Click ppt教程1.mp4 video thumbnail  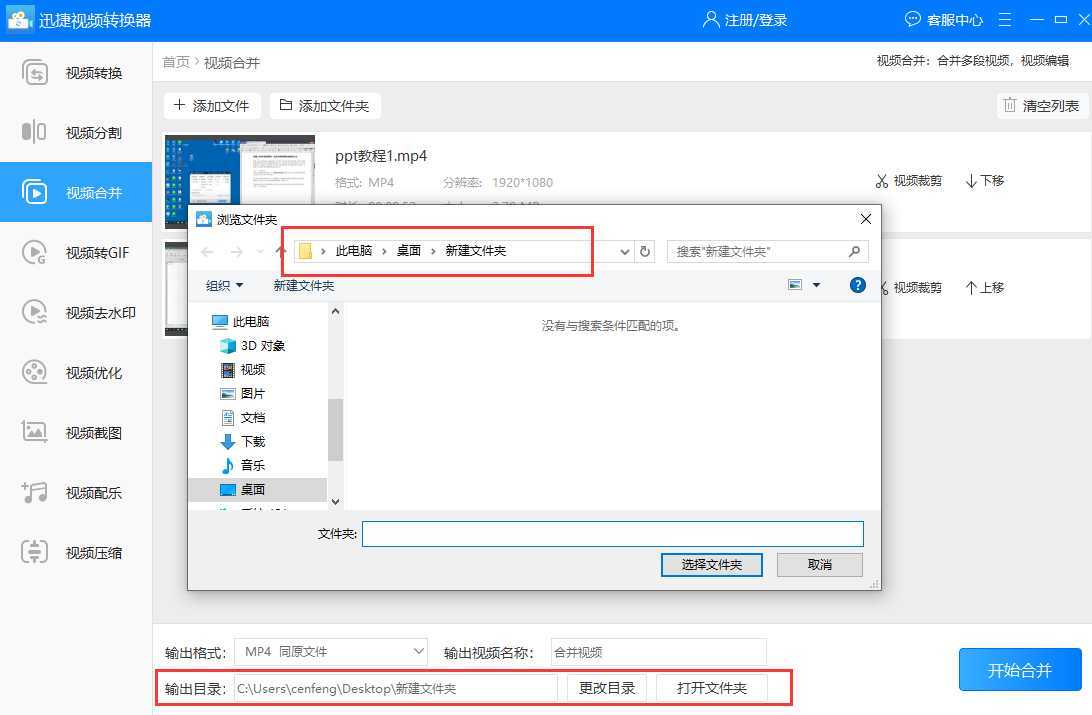click(240, 171)
